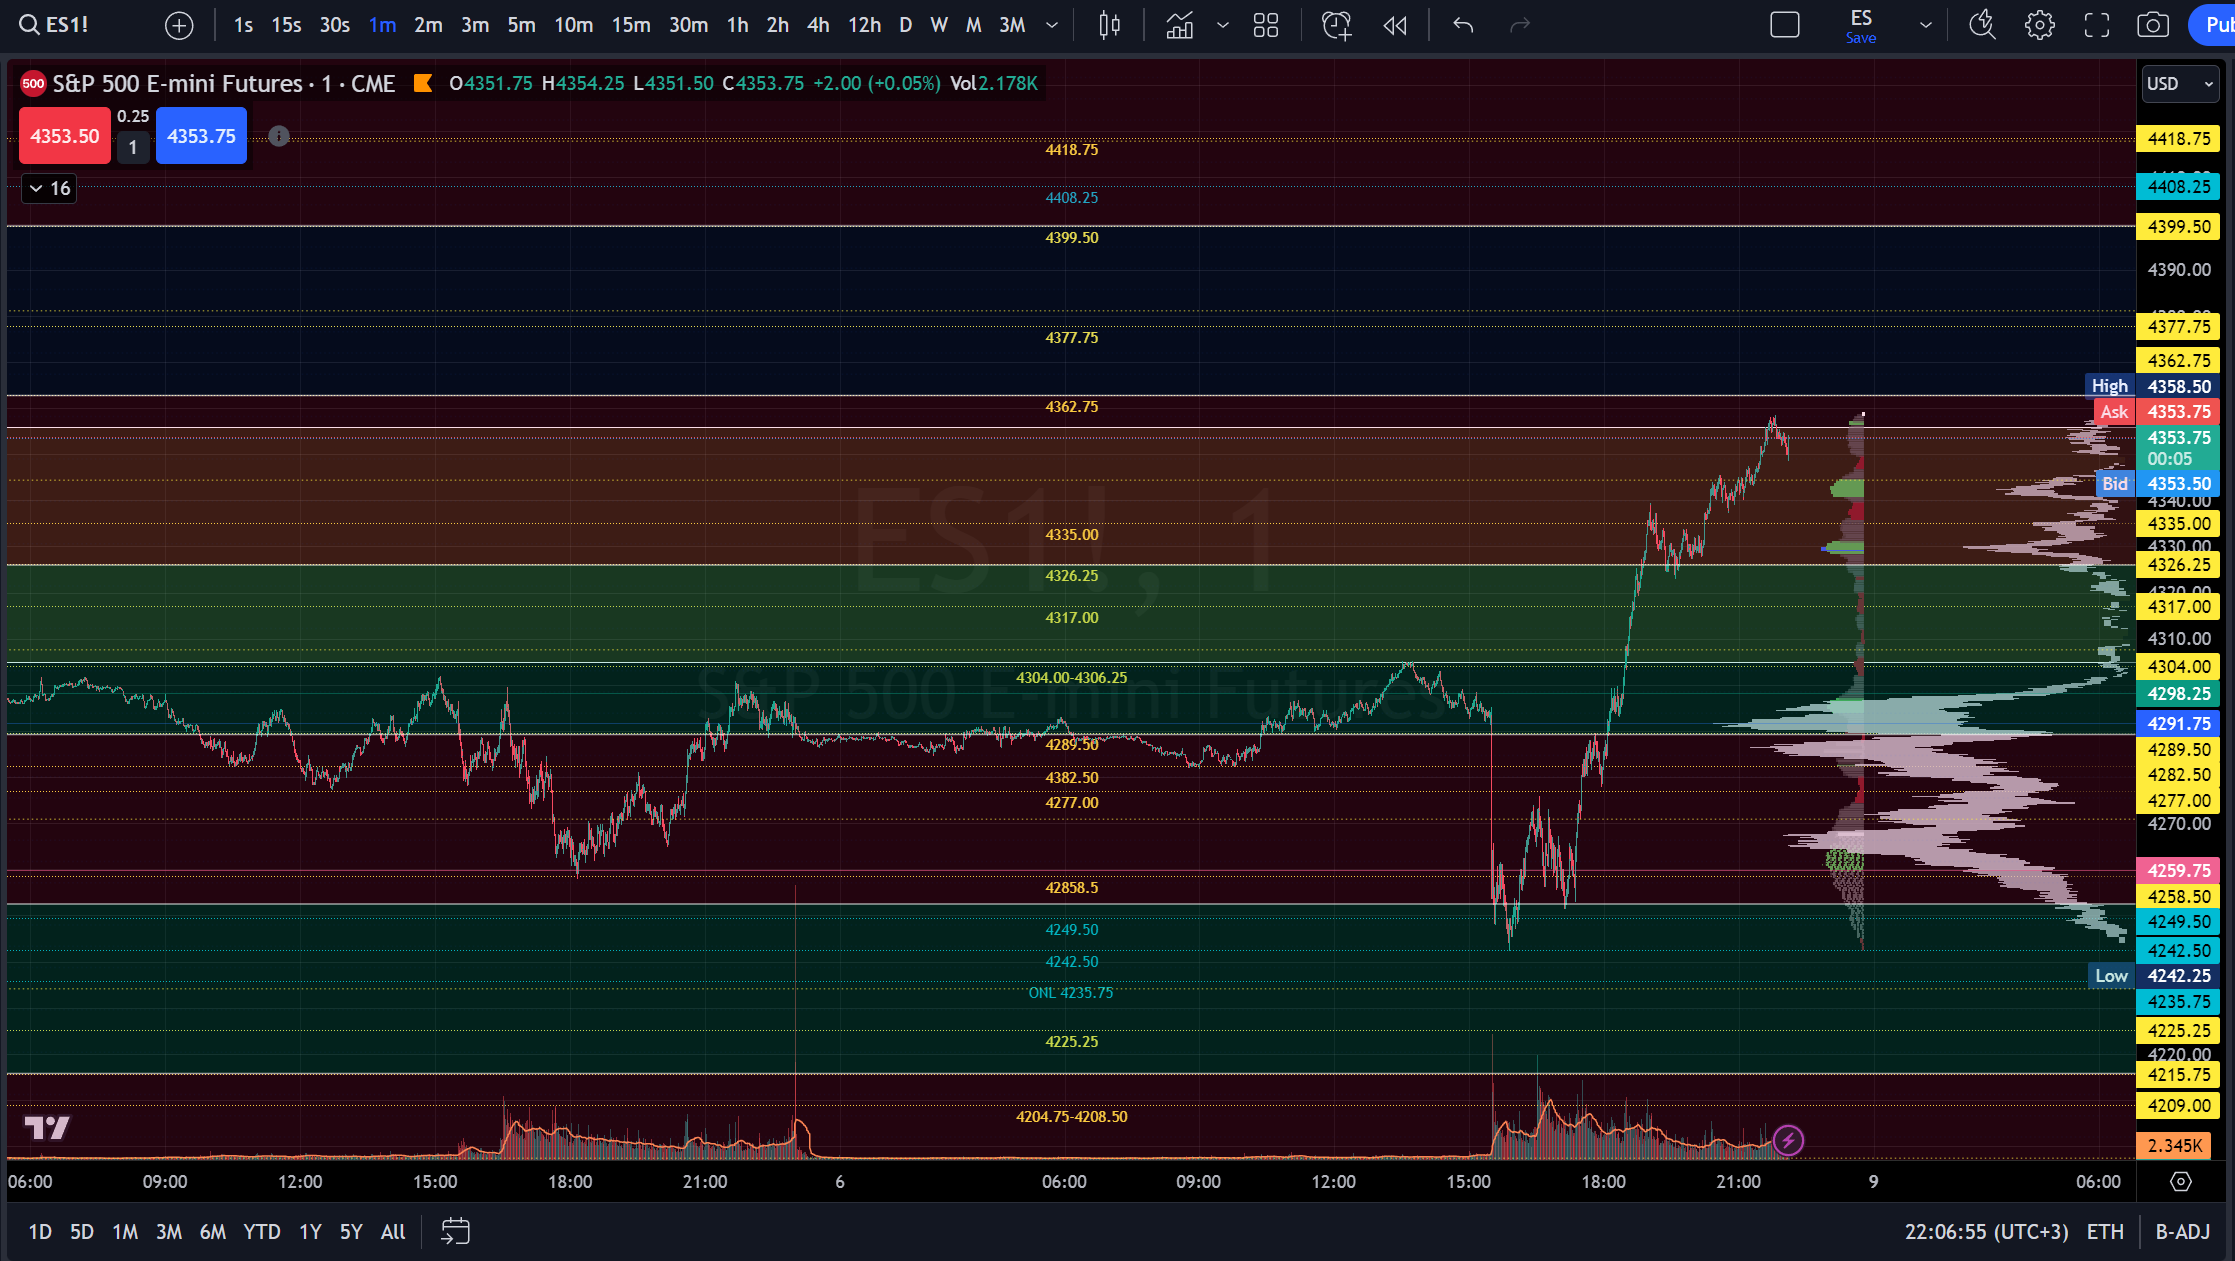The height and width of the screenshot is (1261, 2235).
Task: Start bar replay mode
Action: [1395, 25]
